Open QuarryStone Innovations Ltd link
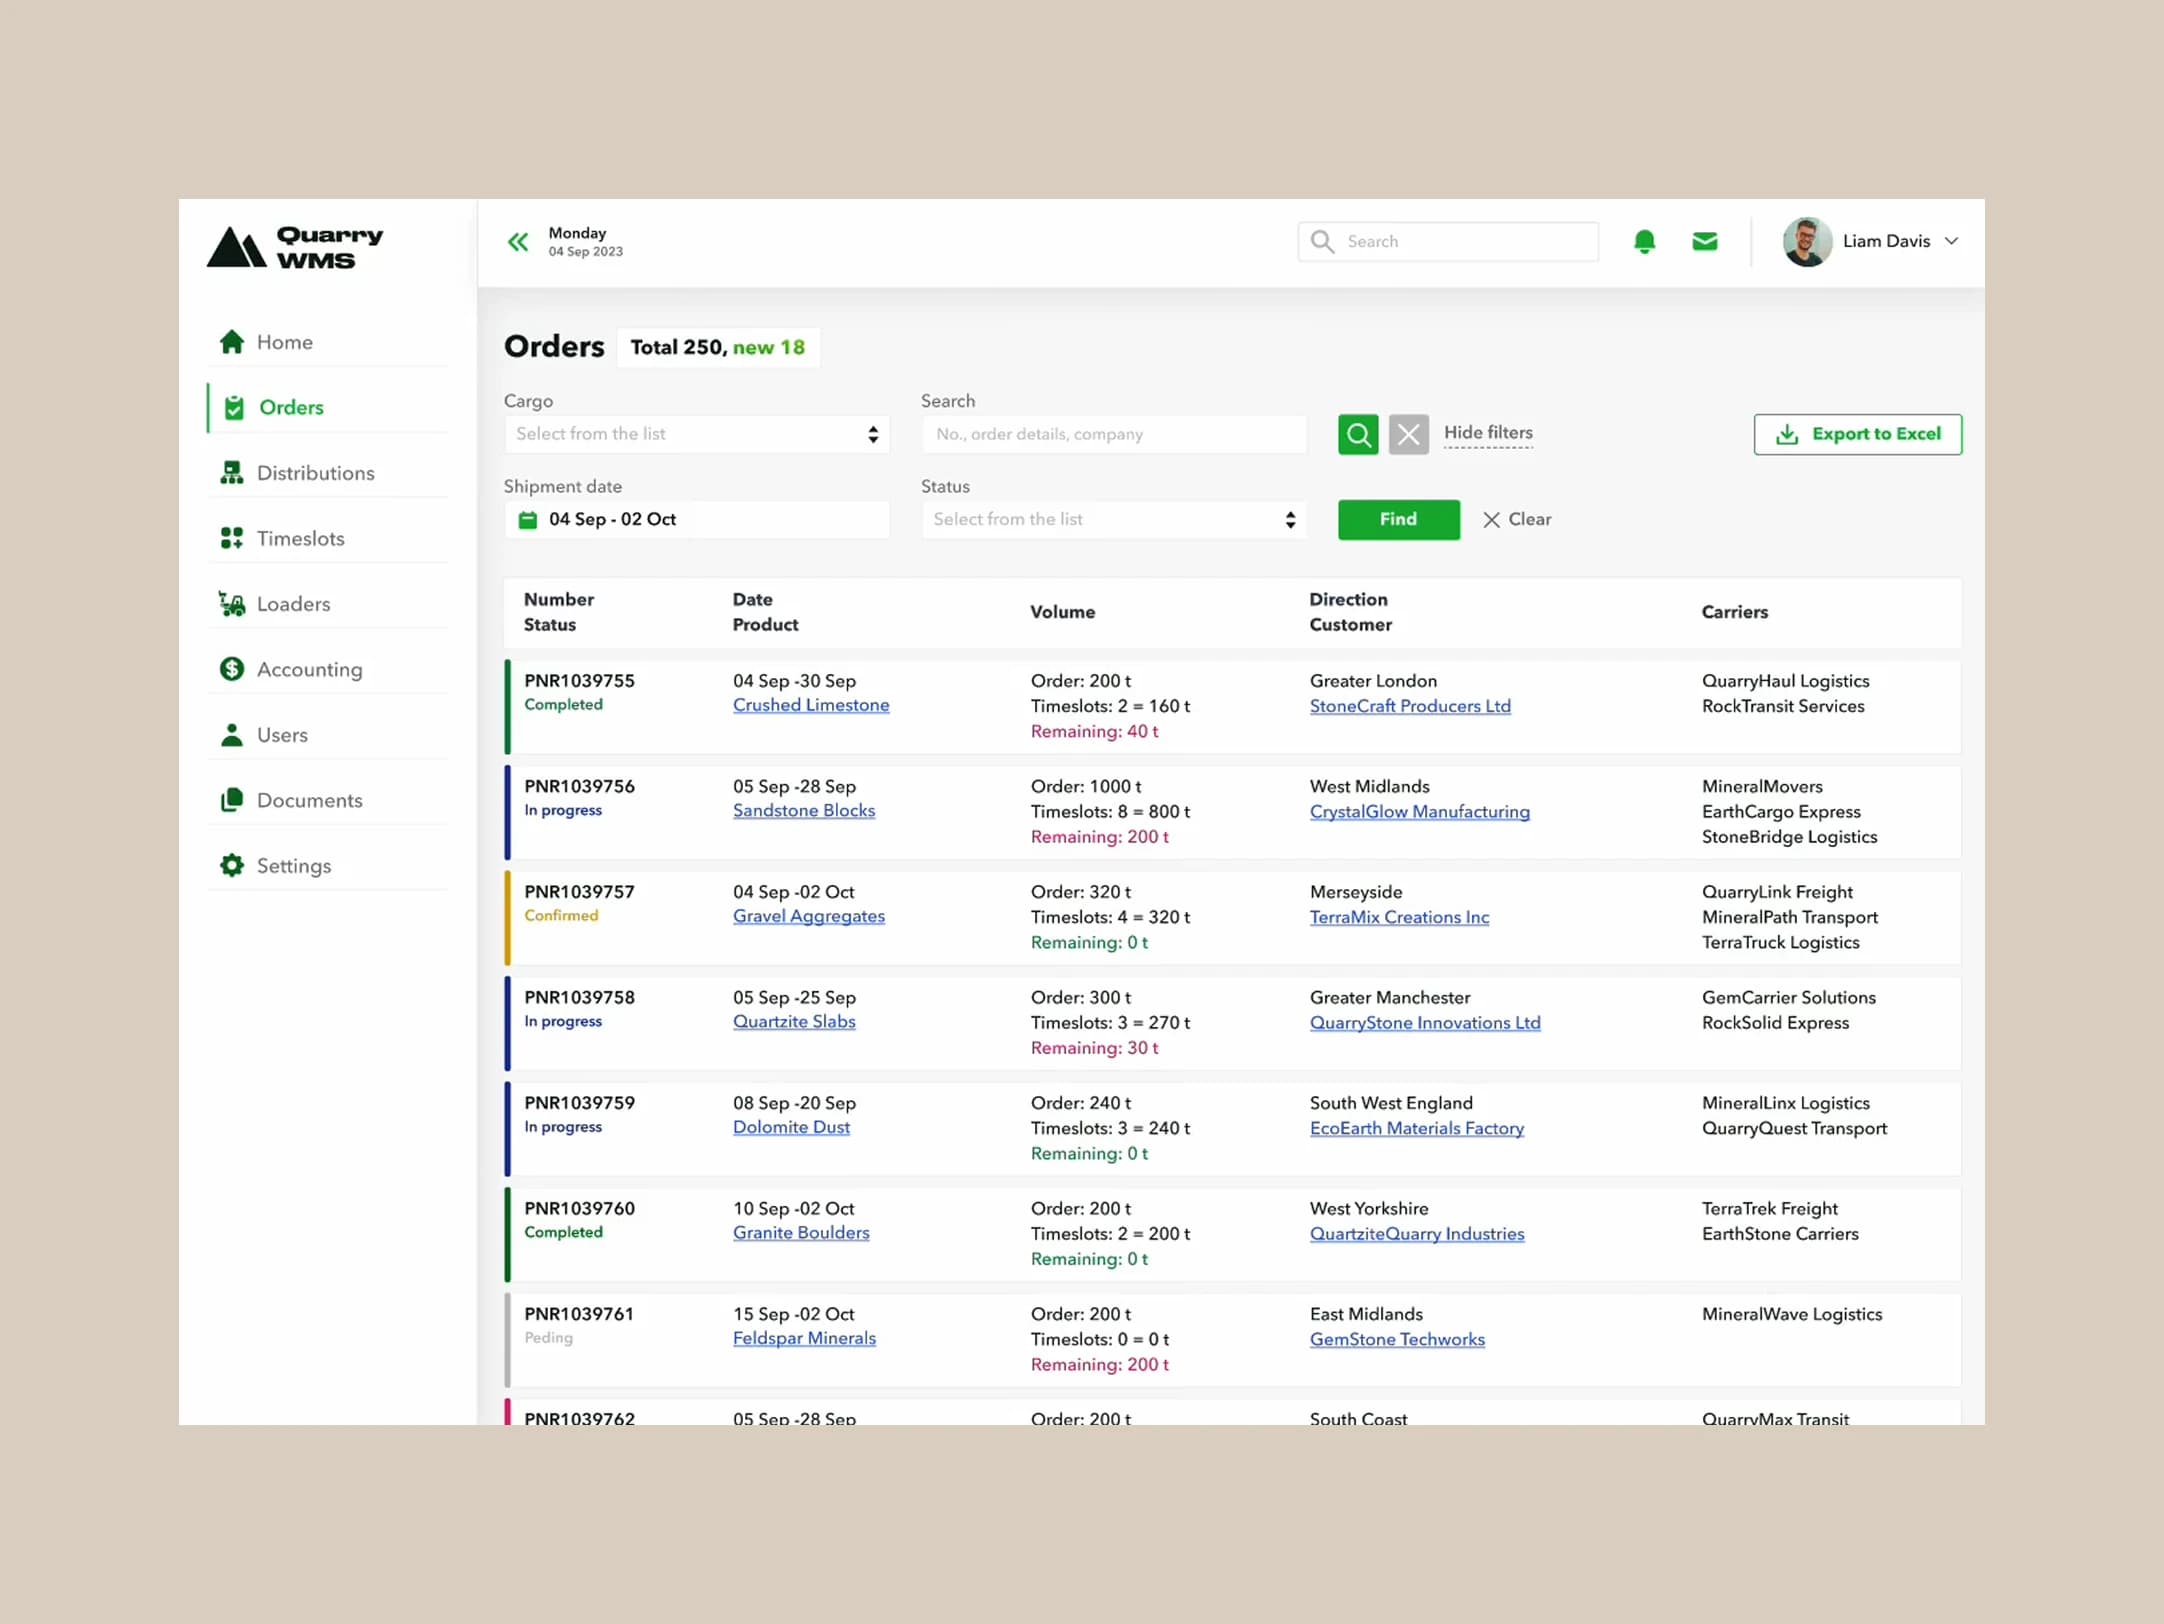Viewport: 2164px width, 1624px height. [x=1425, y=1023]
